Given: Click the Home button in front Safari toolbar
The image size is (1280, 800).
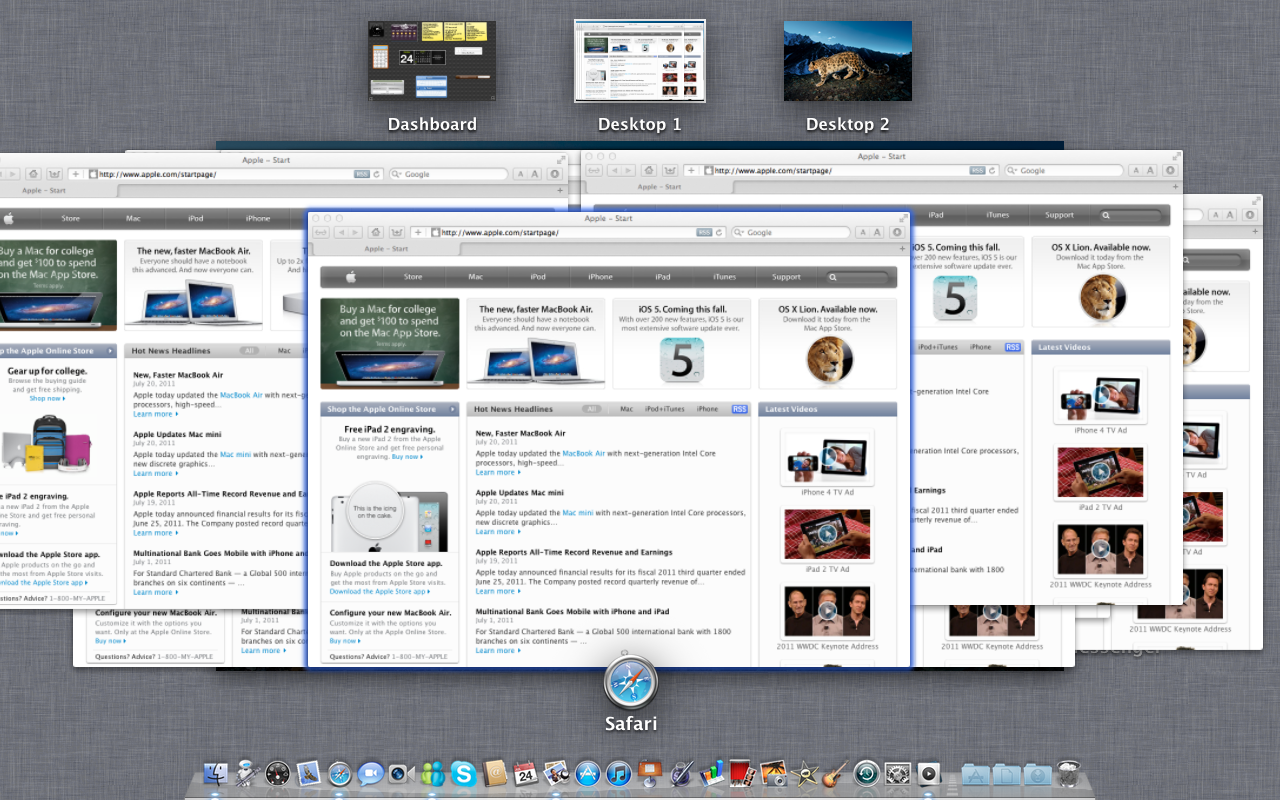Looking at the screenshot, I should coord(375,232).
